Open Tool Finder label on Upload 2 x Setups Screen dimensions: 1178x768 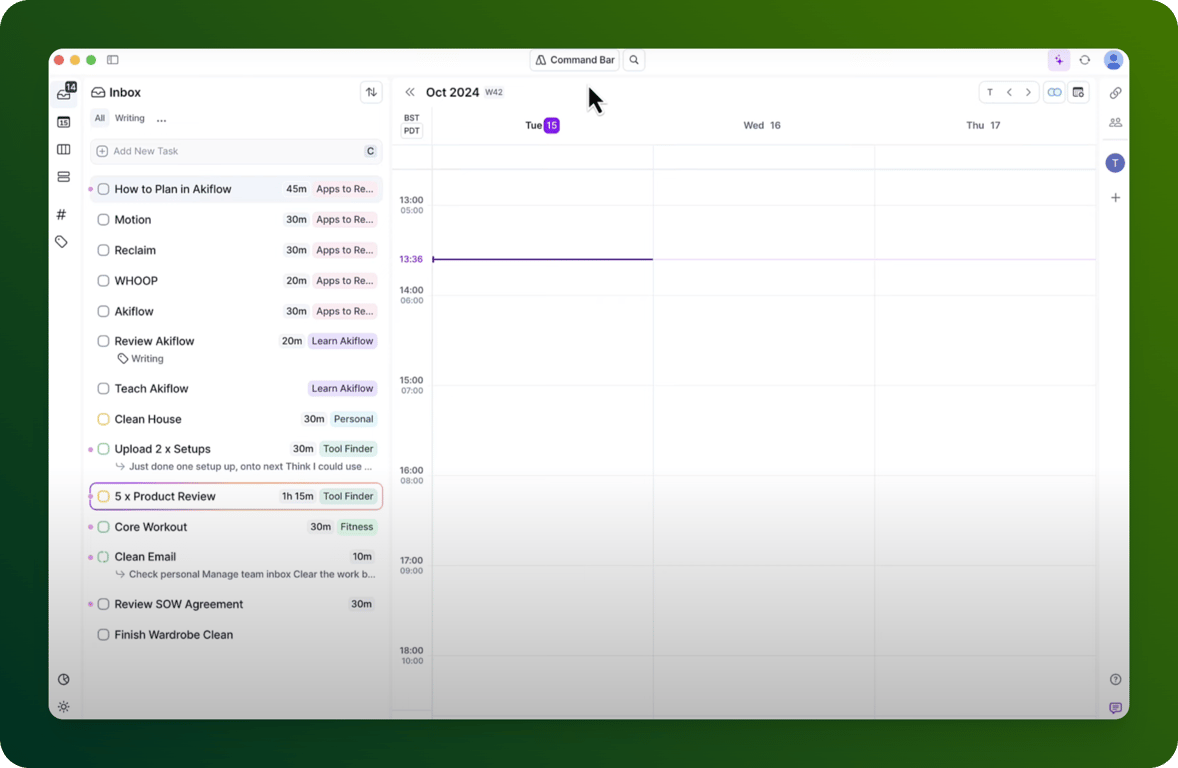pos(348,449)
